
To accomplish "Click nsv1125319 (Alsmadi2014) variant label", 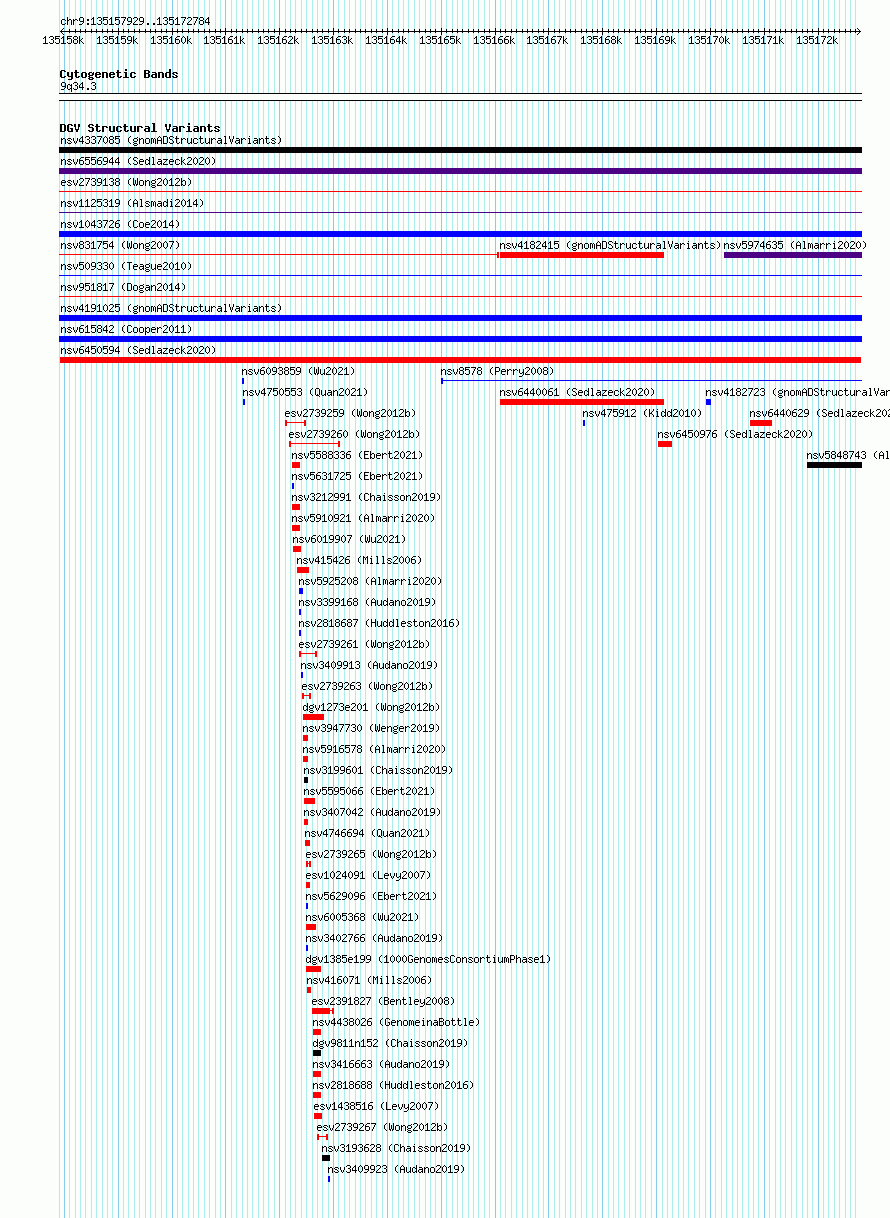I will (x=132, y=203).
